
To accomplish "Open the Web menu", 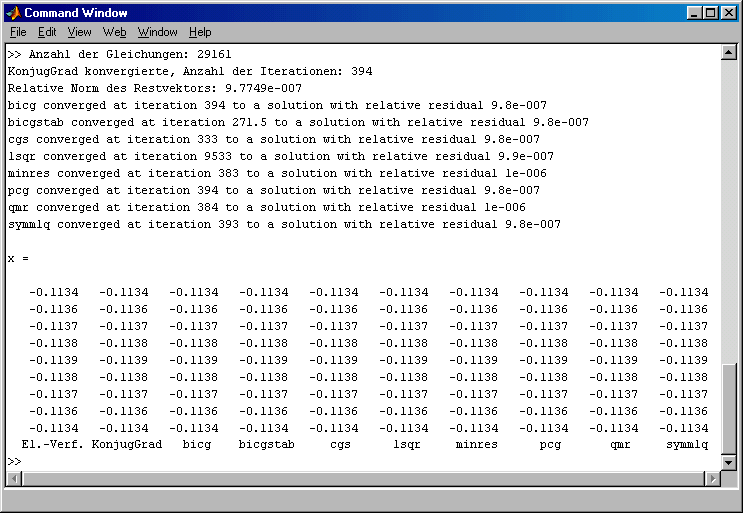I will click(114, 32).
